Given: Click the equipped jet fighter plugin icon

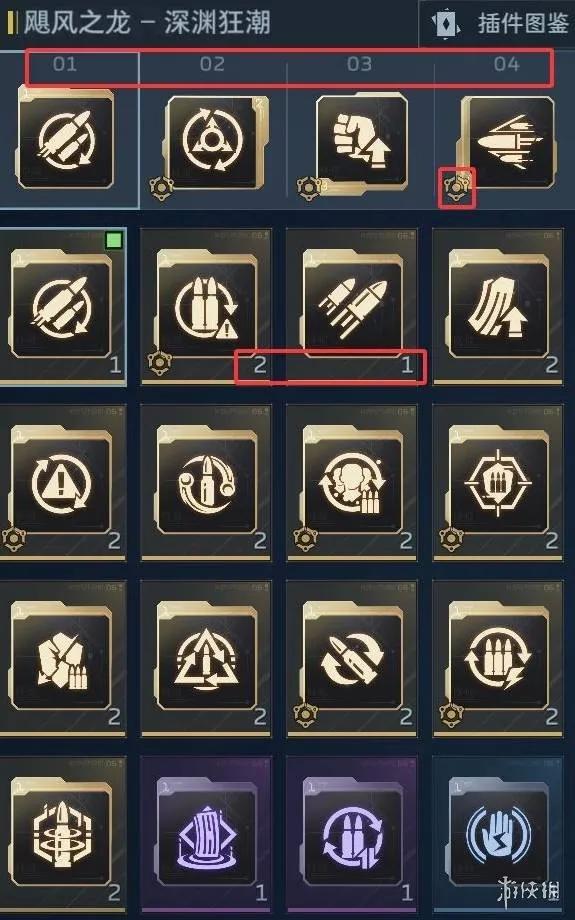Looking at the screenshot, I should [x=506, y=143].
